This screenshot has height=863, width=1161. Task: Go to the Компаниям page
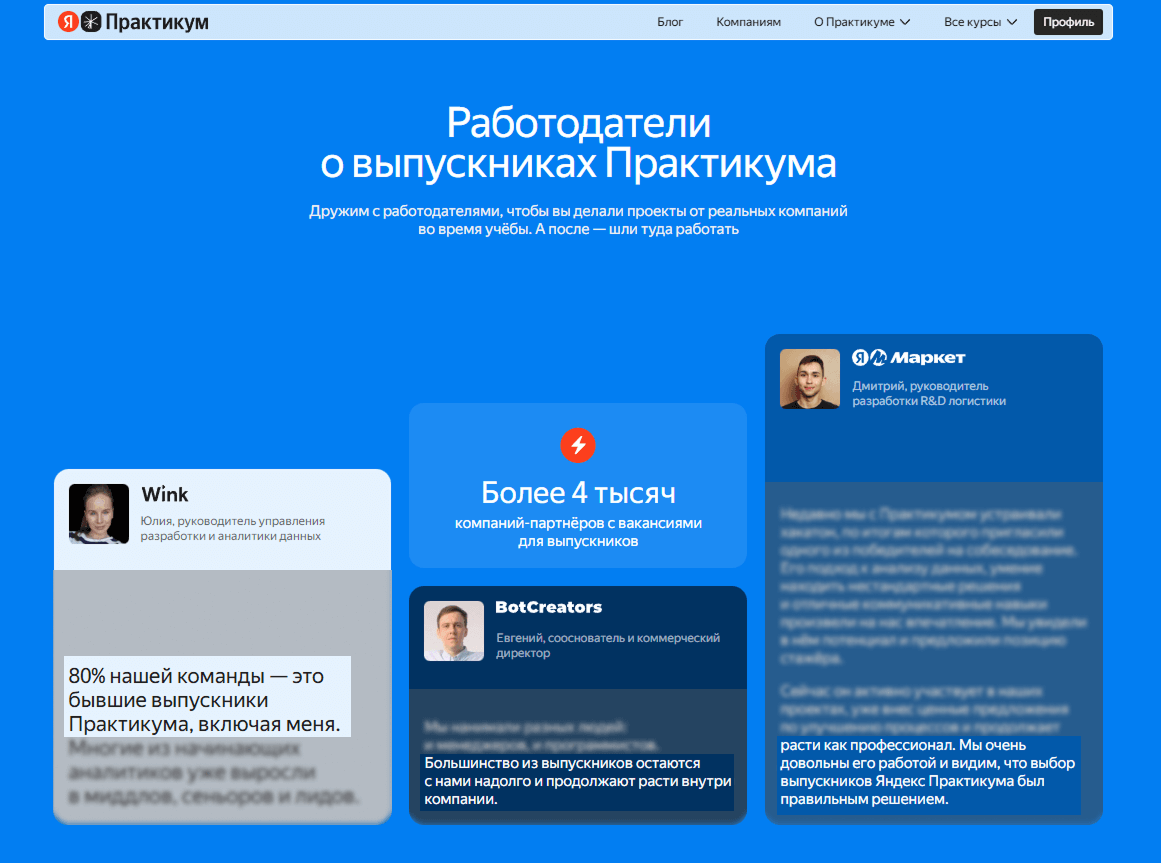tap(748, 22)
